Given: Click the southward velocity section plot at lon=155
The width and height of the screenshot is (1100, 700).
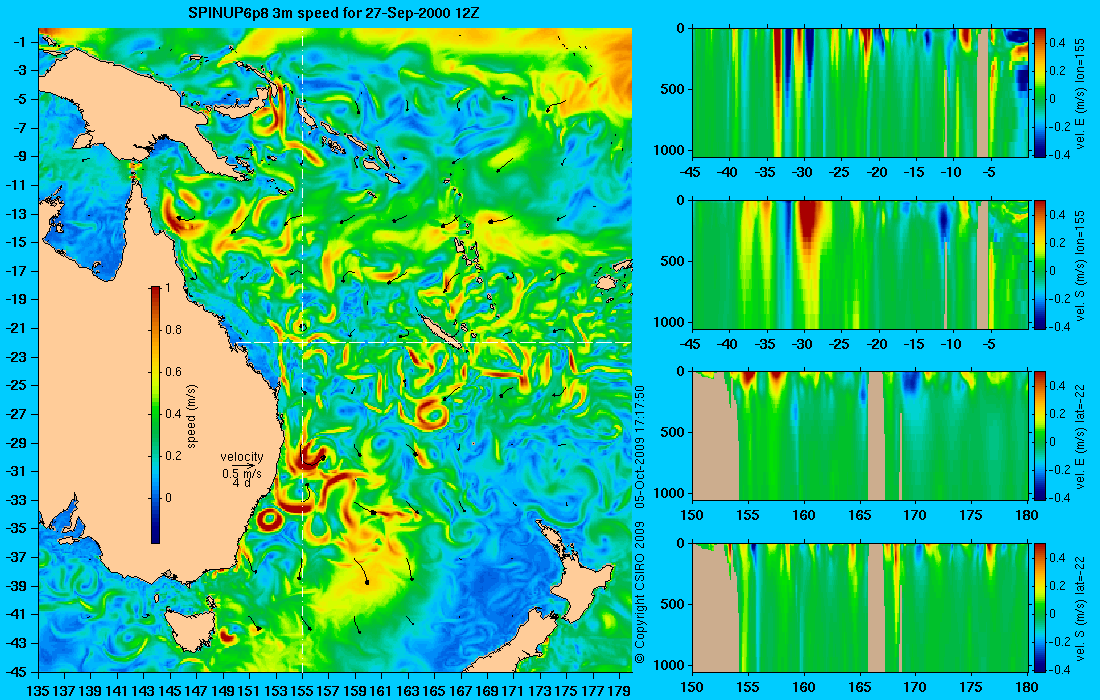Looking at the screenshot, I should [860, 264].
